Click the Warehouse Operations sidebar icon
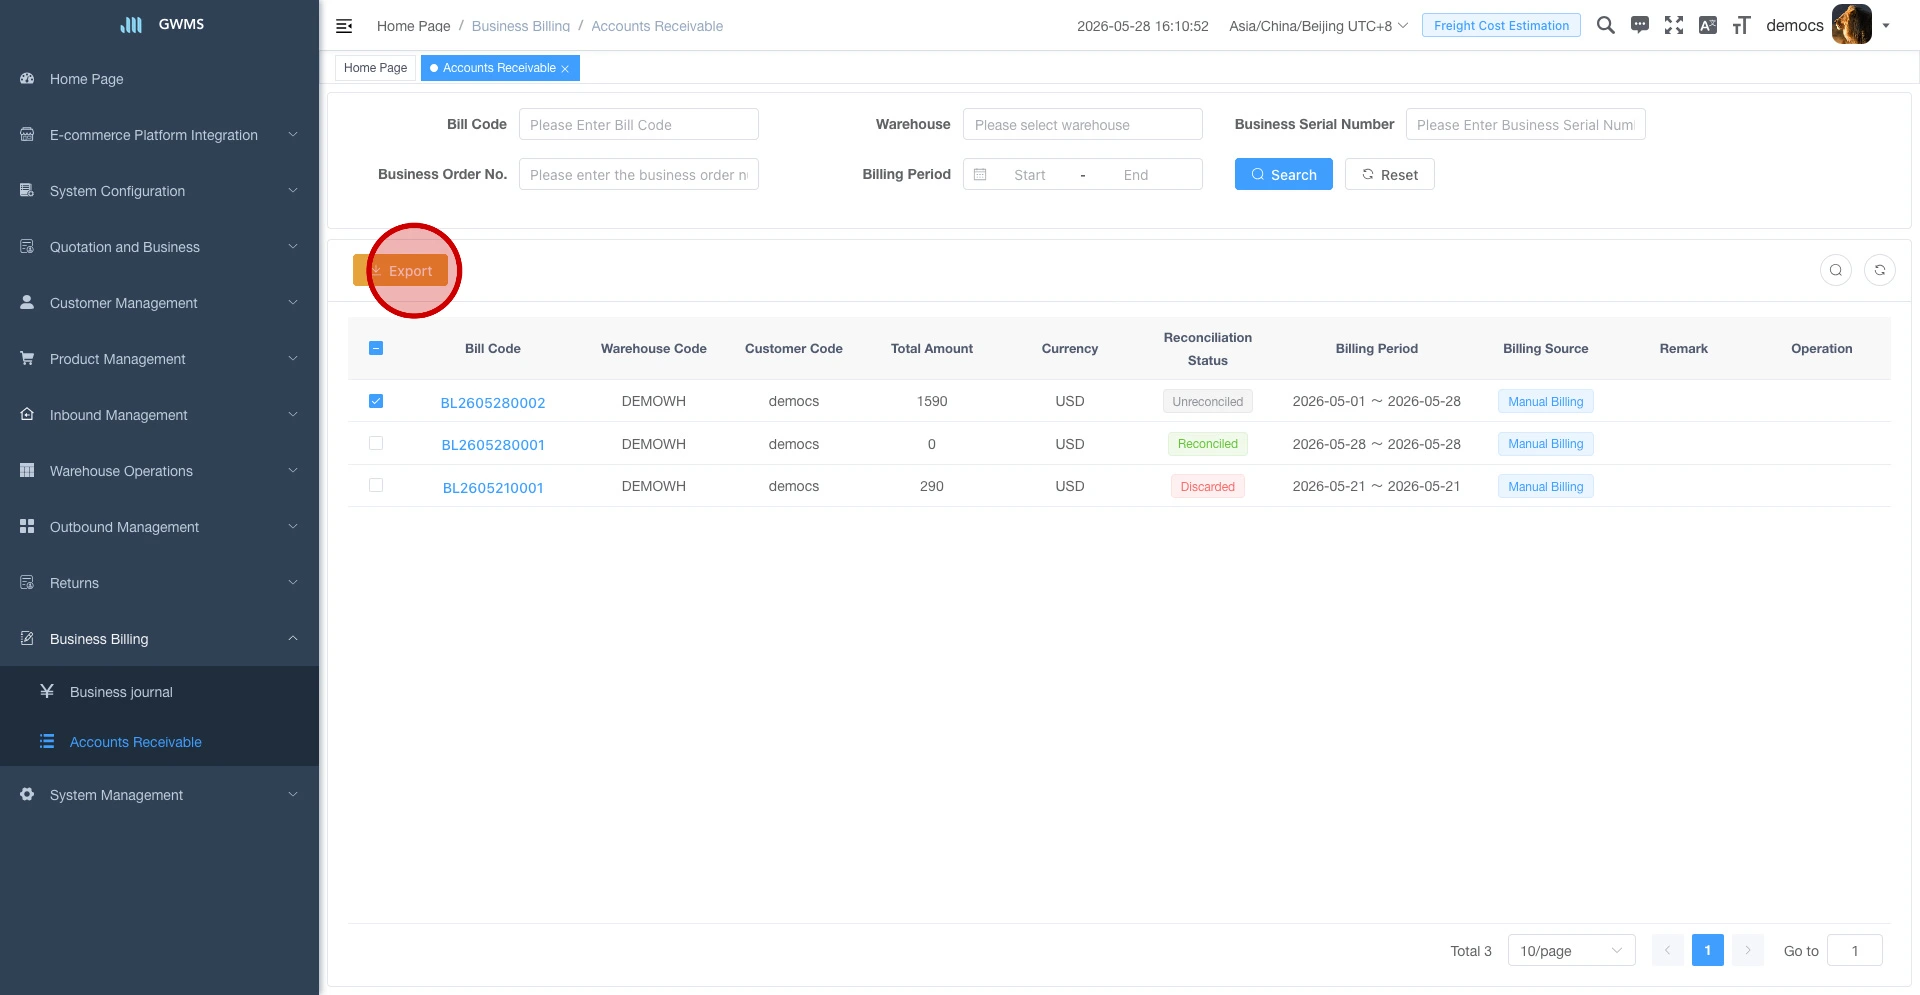The width and height of the screenshot is (1920, 995). (x=27, y=470)
